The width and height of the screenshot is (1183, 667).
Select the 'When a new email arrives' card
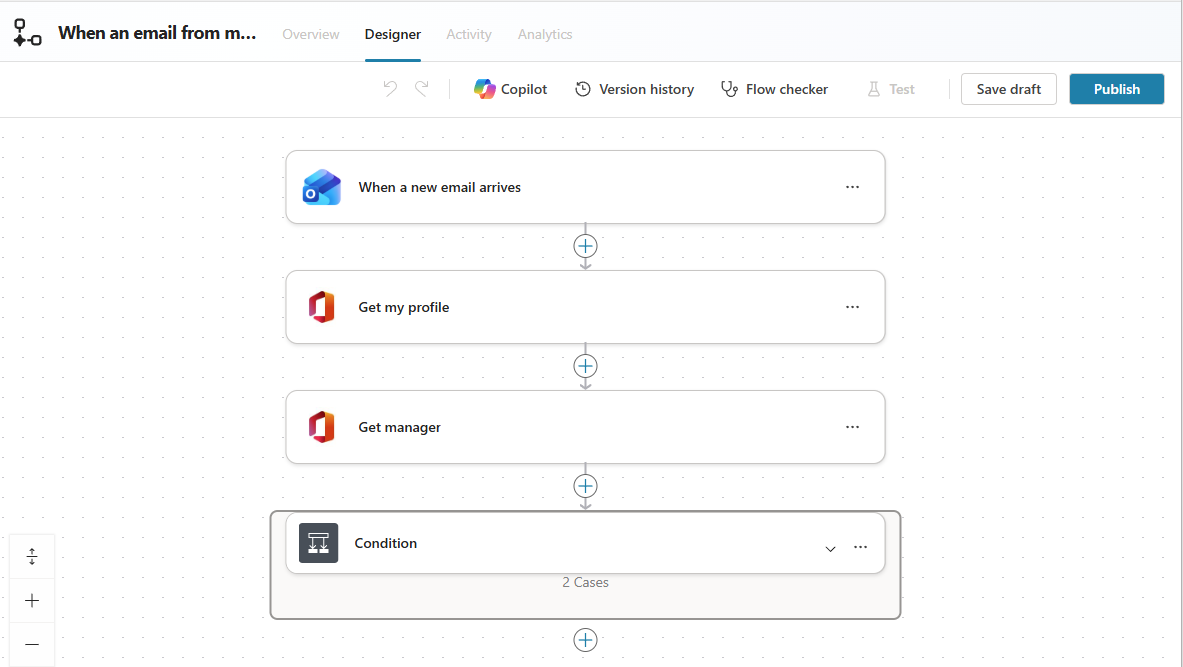click(585, 187)
